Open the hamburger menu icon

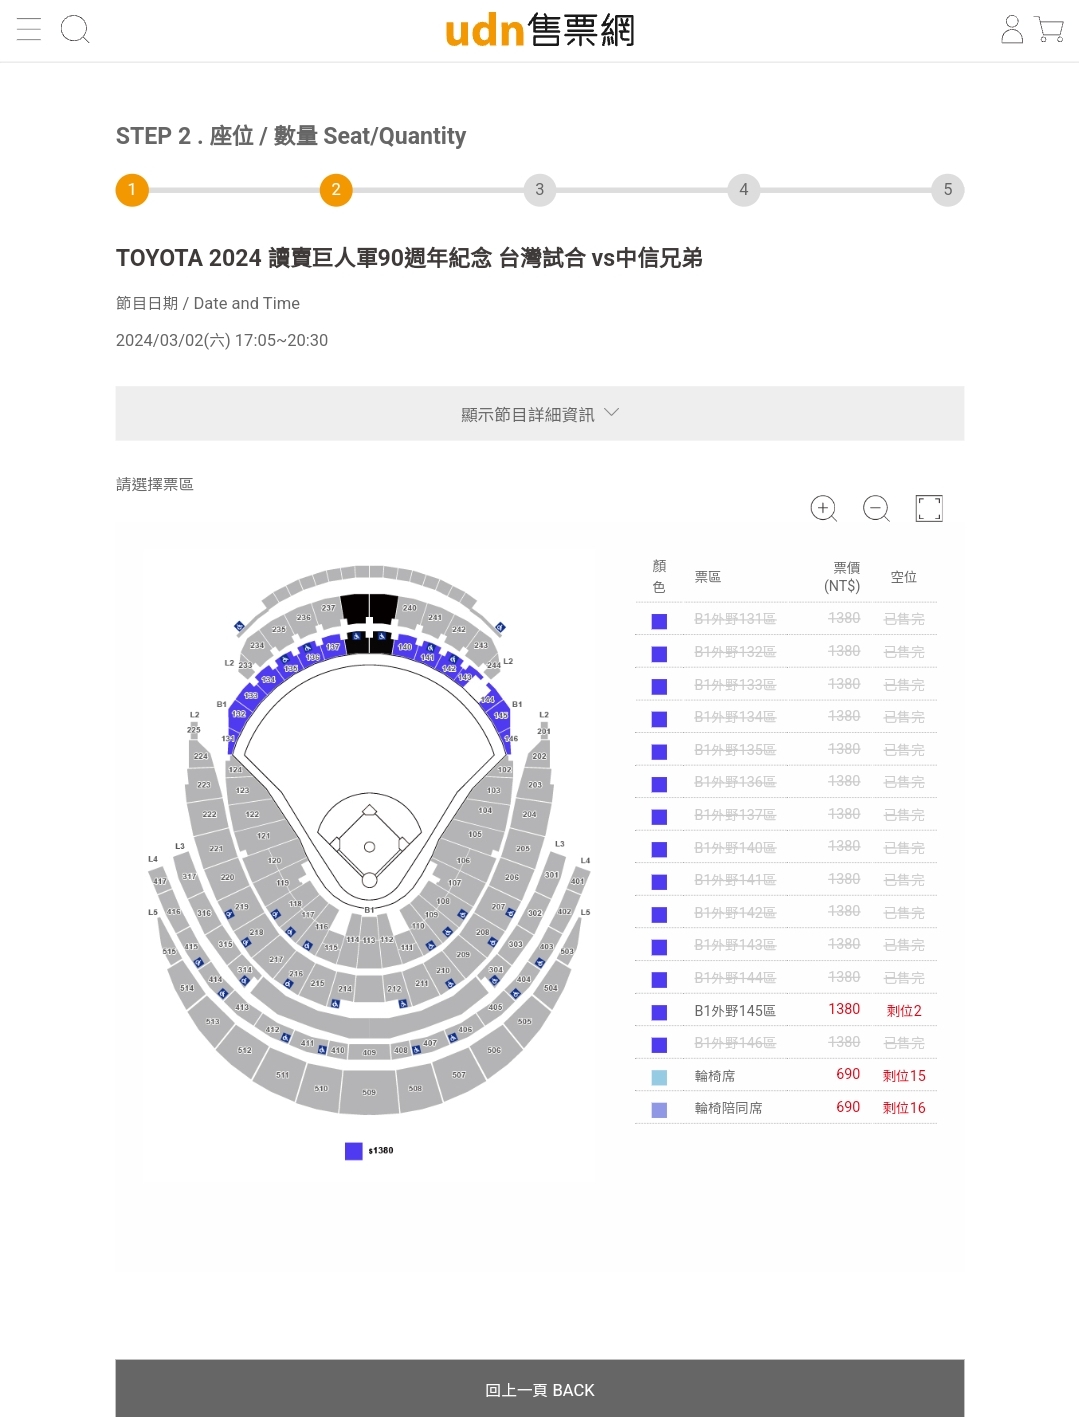click(29, 29)
